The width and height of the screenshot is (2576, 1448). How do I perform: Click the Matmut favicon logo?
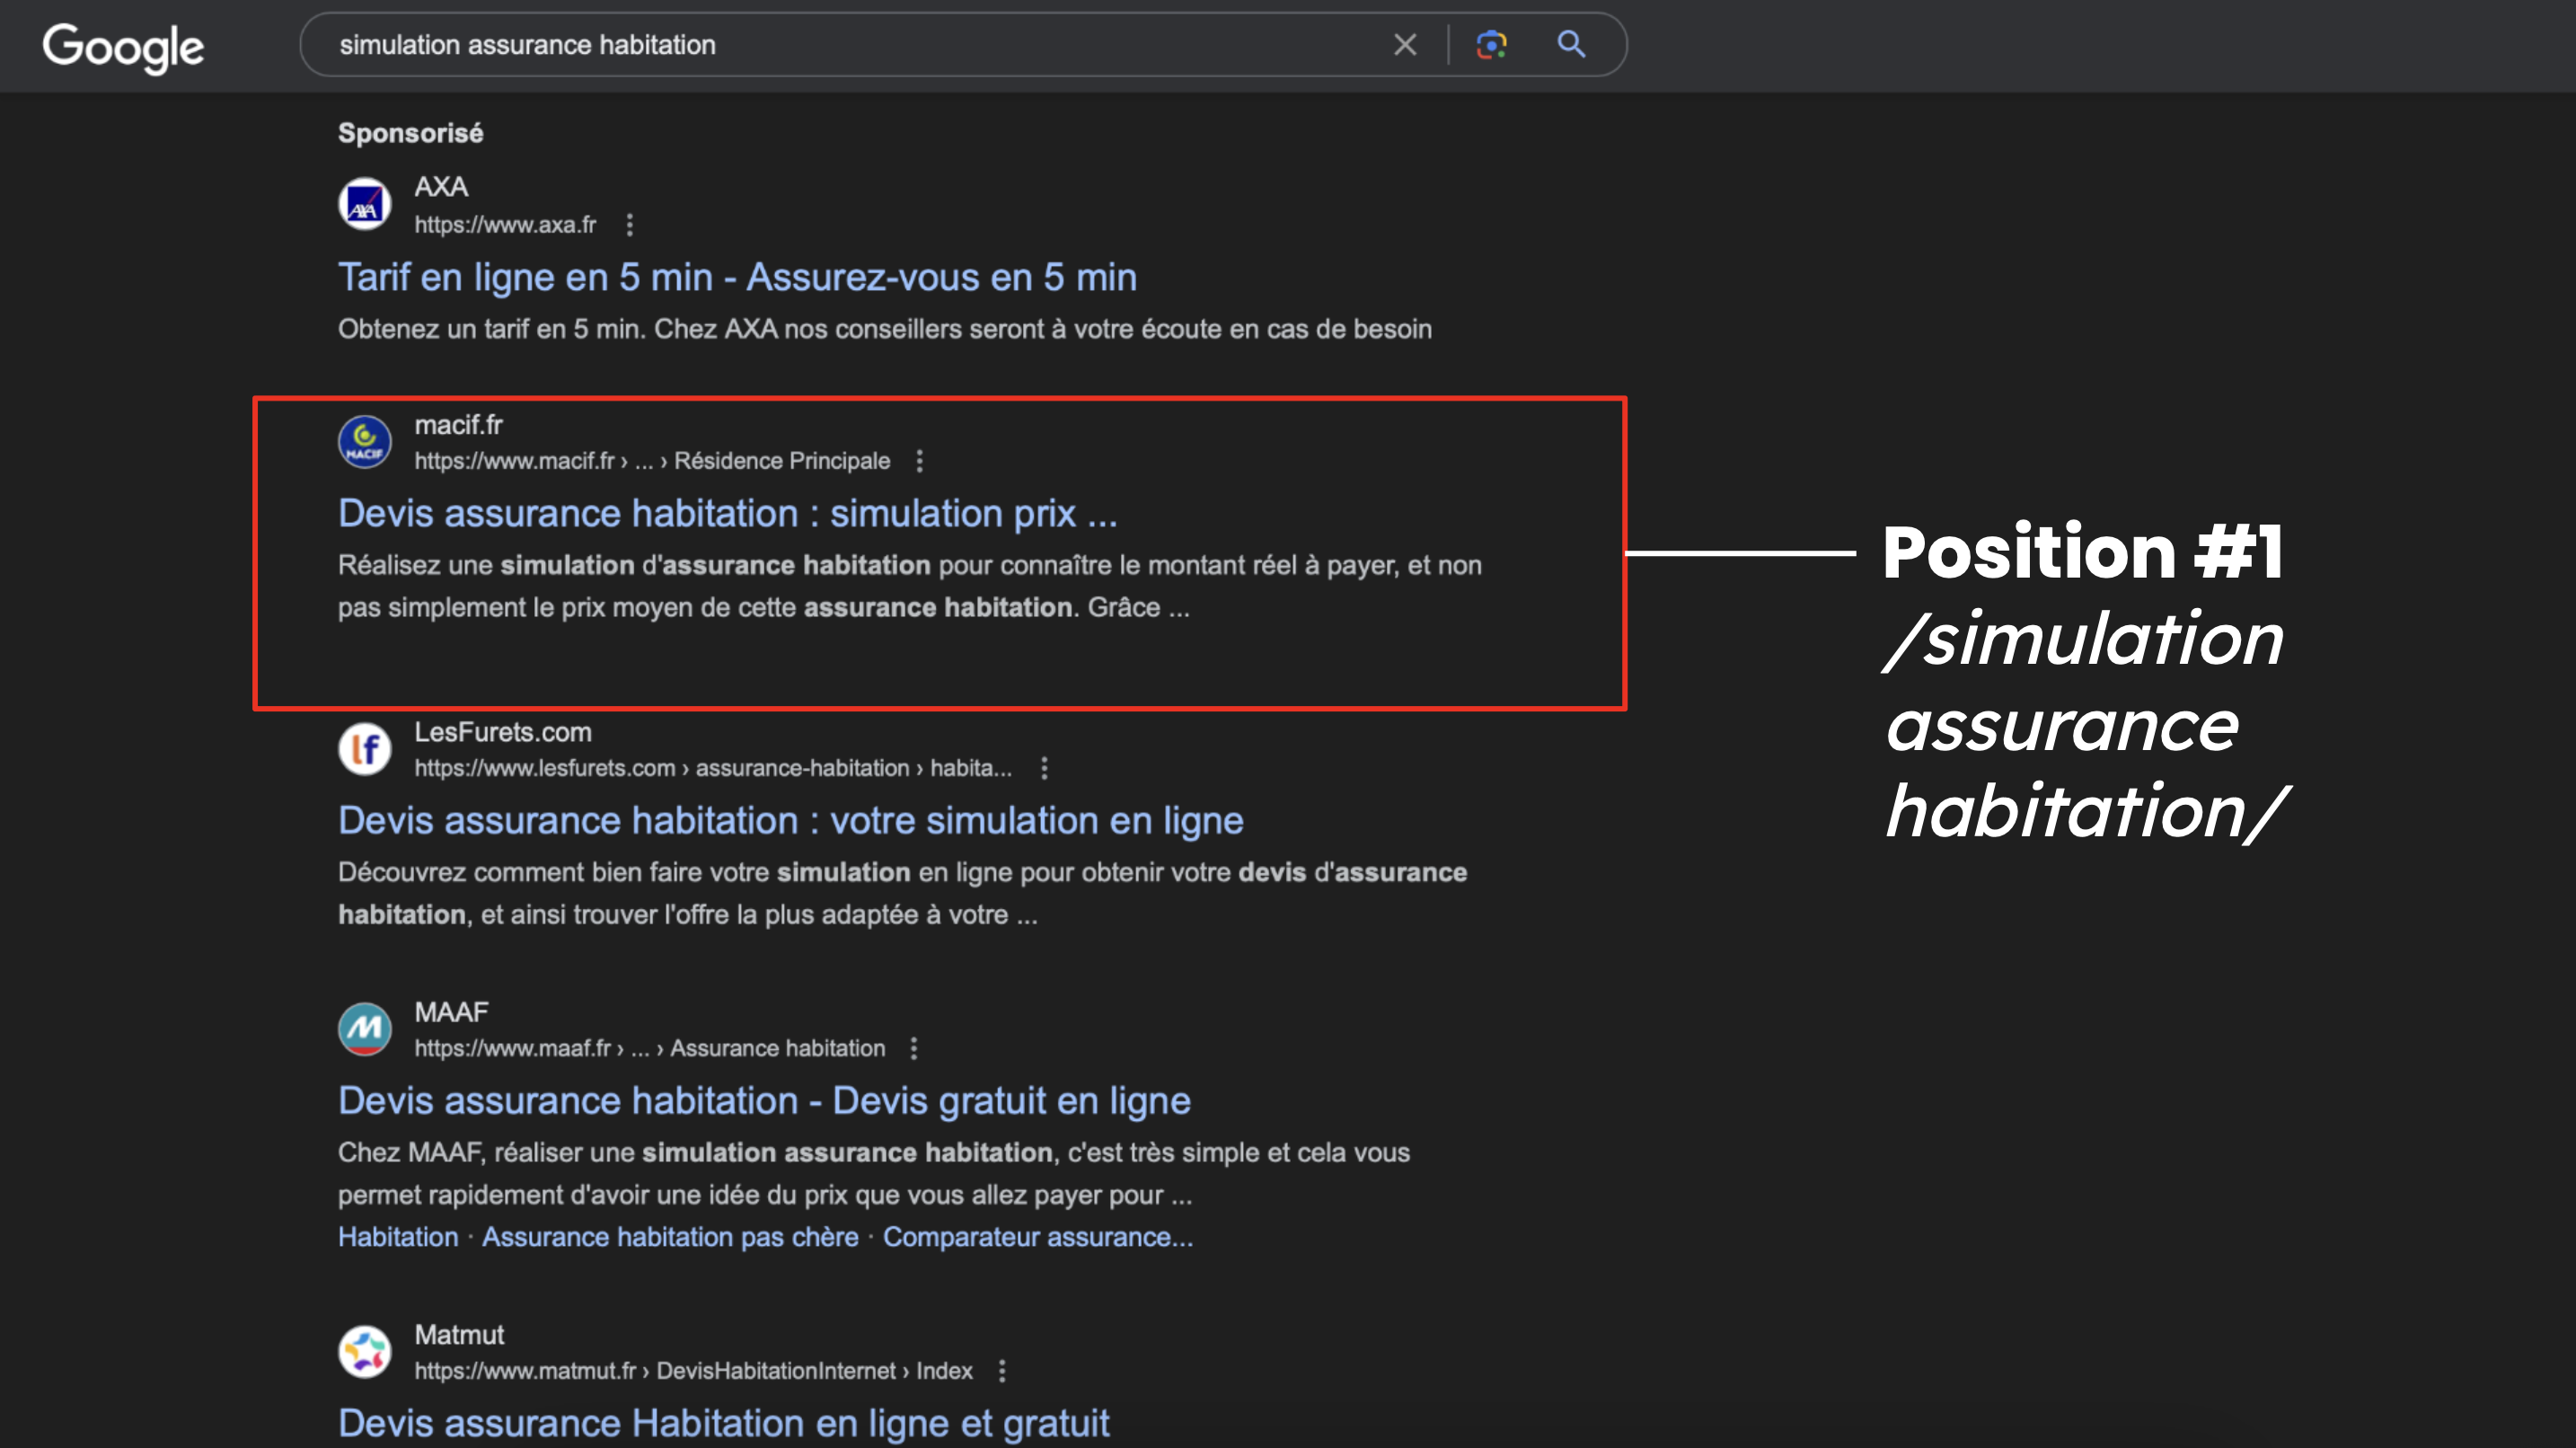click(365, 1352)
